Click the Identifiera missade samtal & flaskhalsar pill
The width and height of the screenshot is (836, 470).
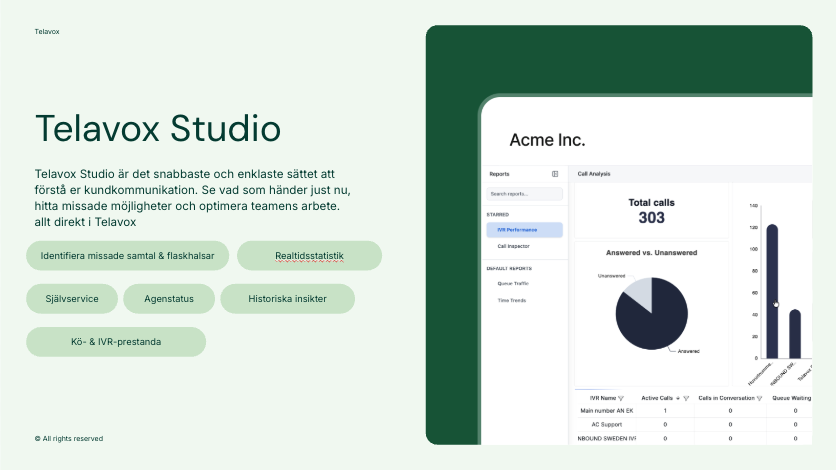(x=128, y=256)
